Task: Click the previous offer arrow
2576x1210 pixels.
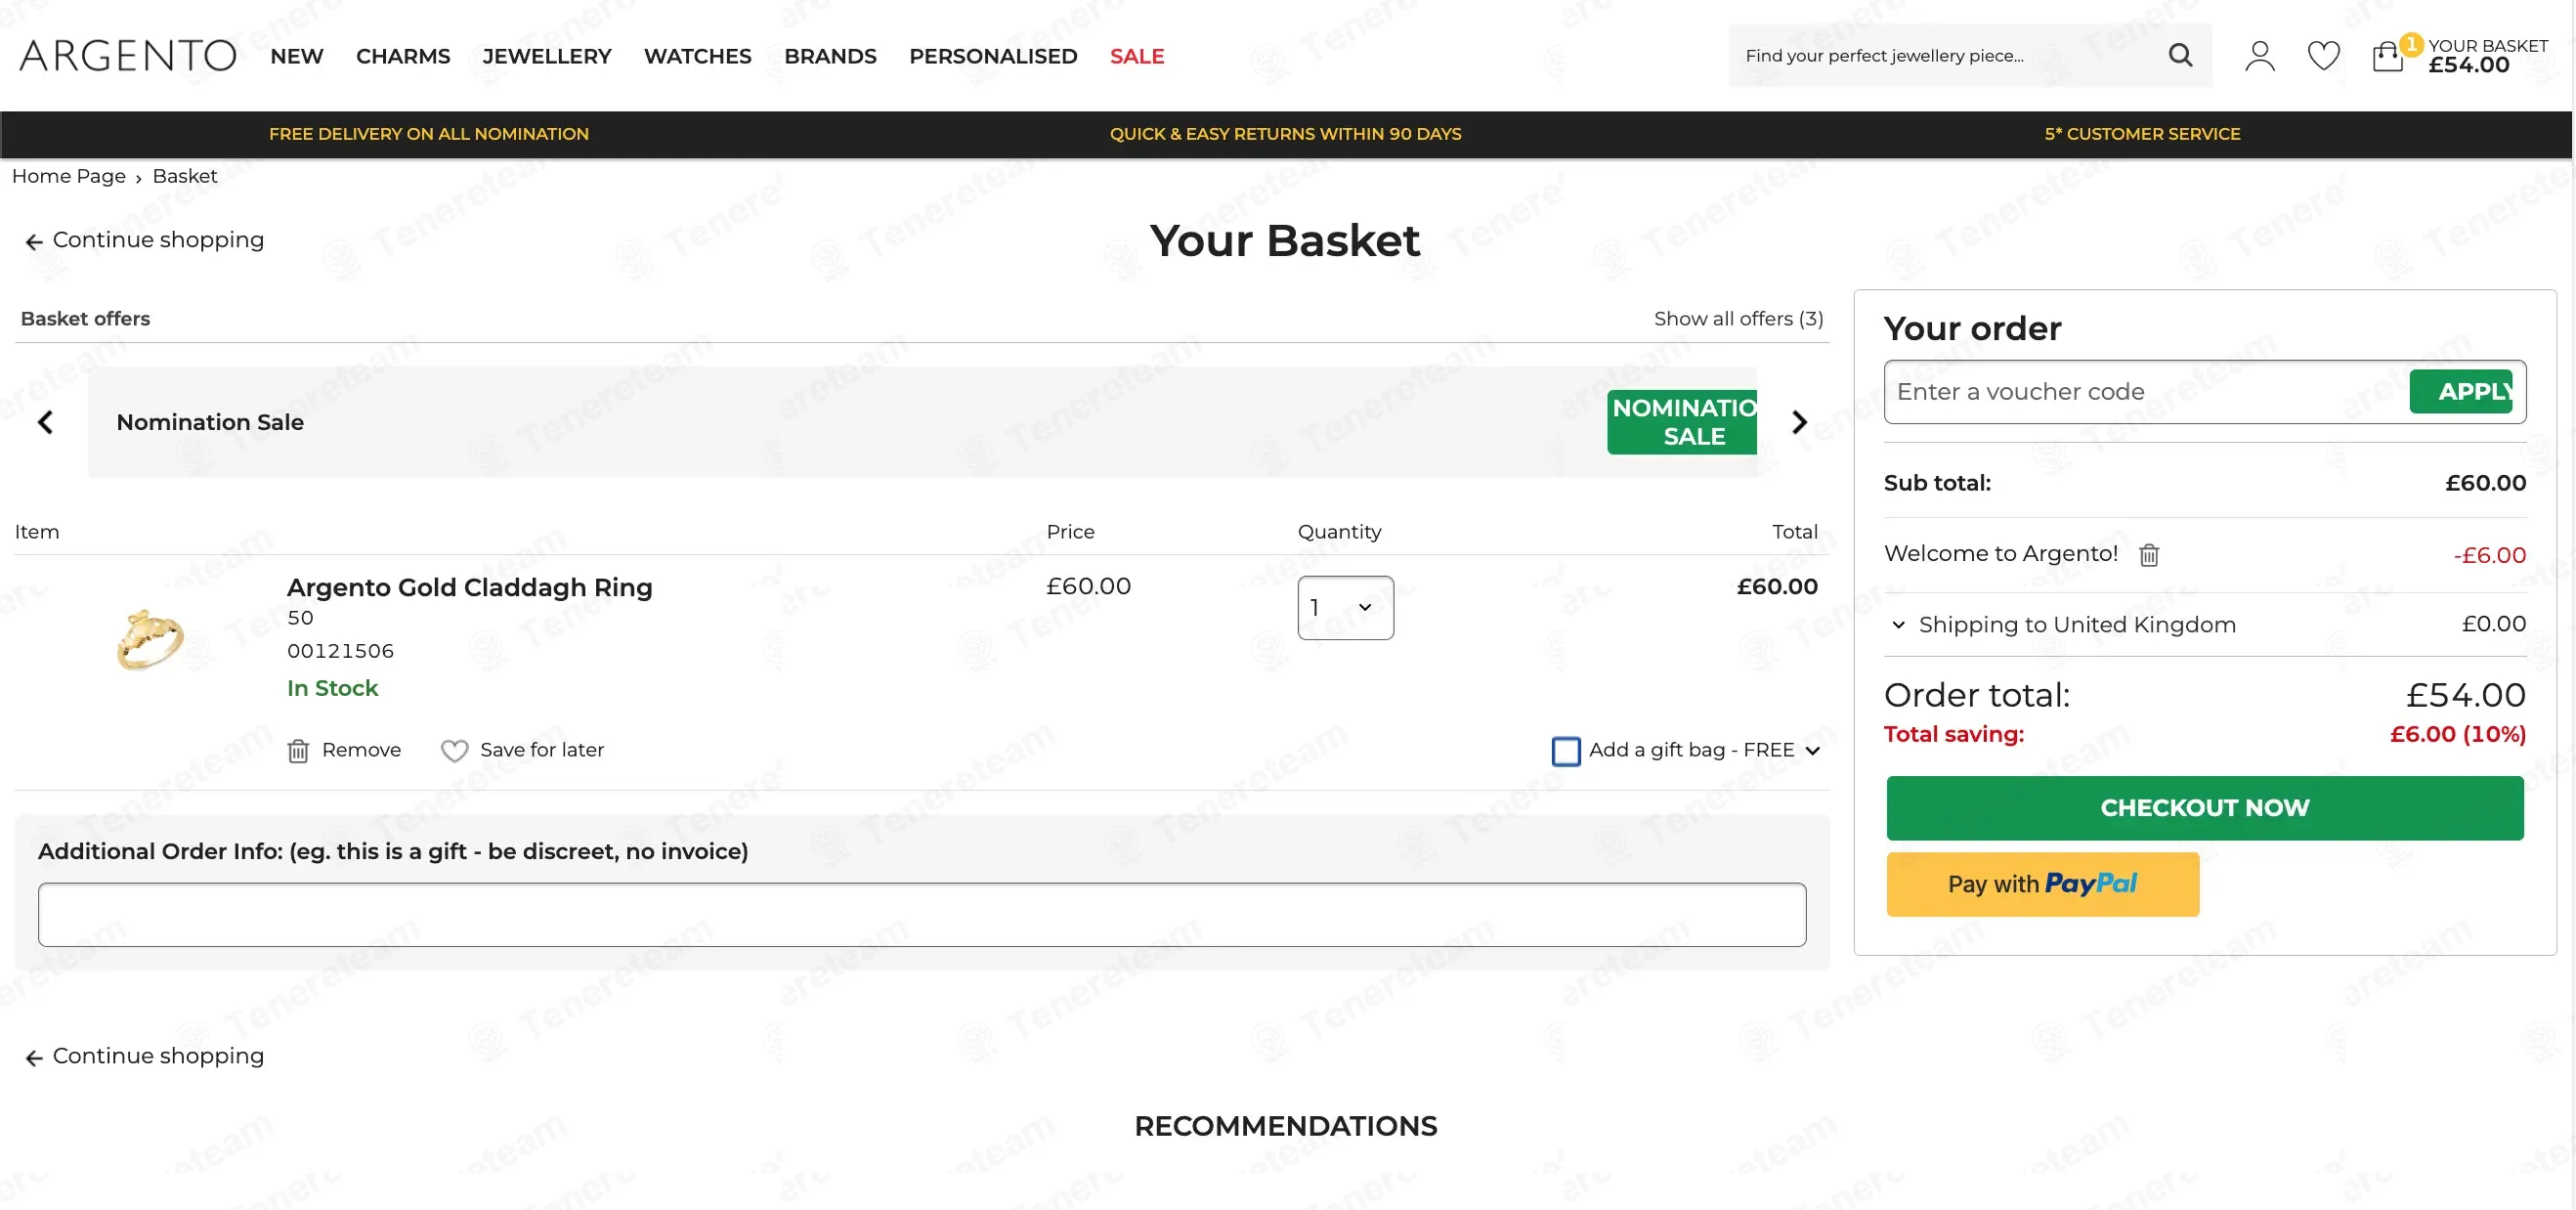Action: click(x=45, y=422)
